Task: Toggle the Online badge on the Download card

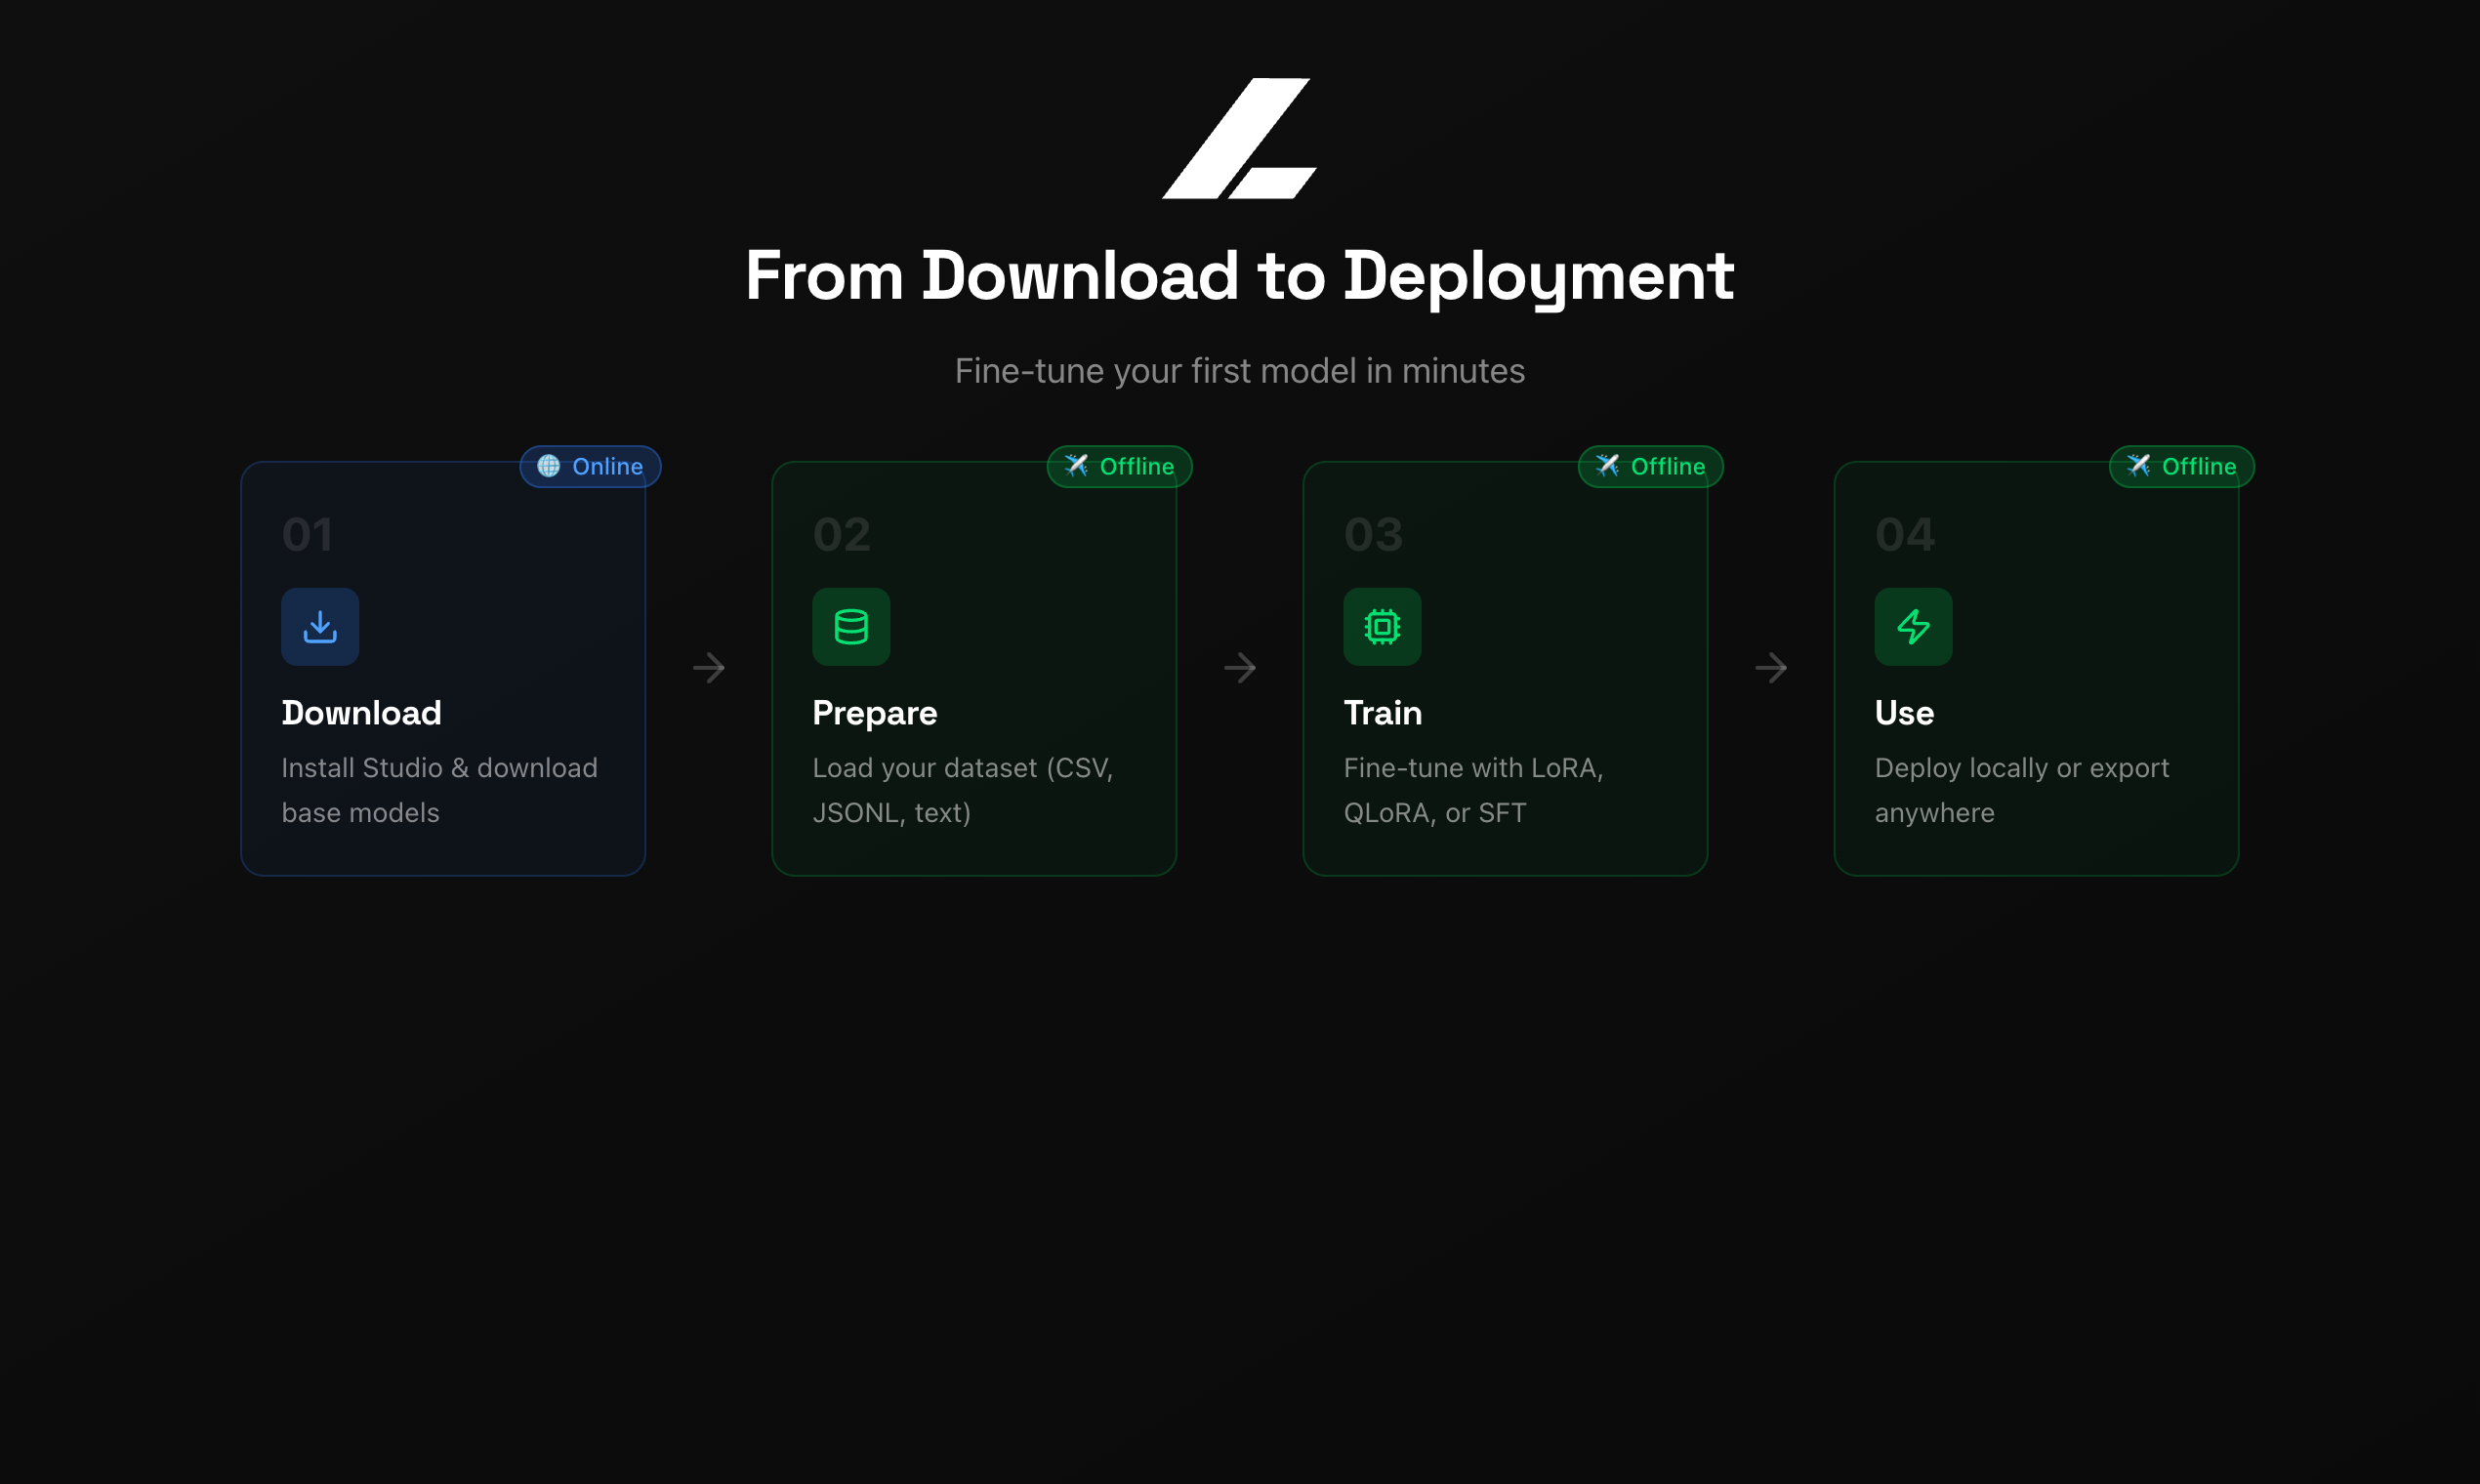Action: 589,466
